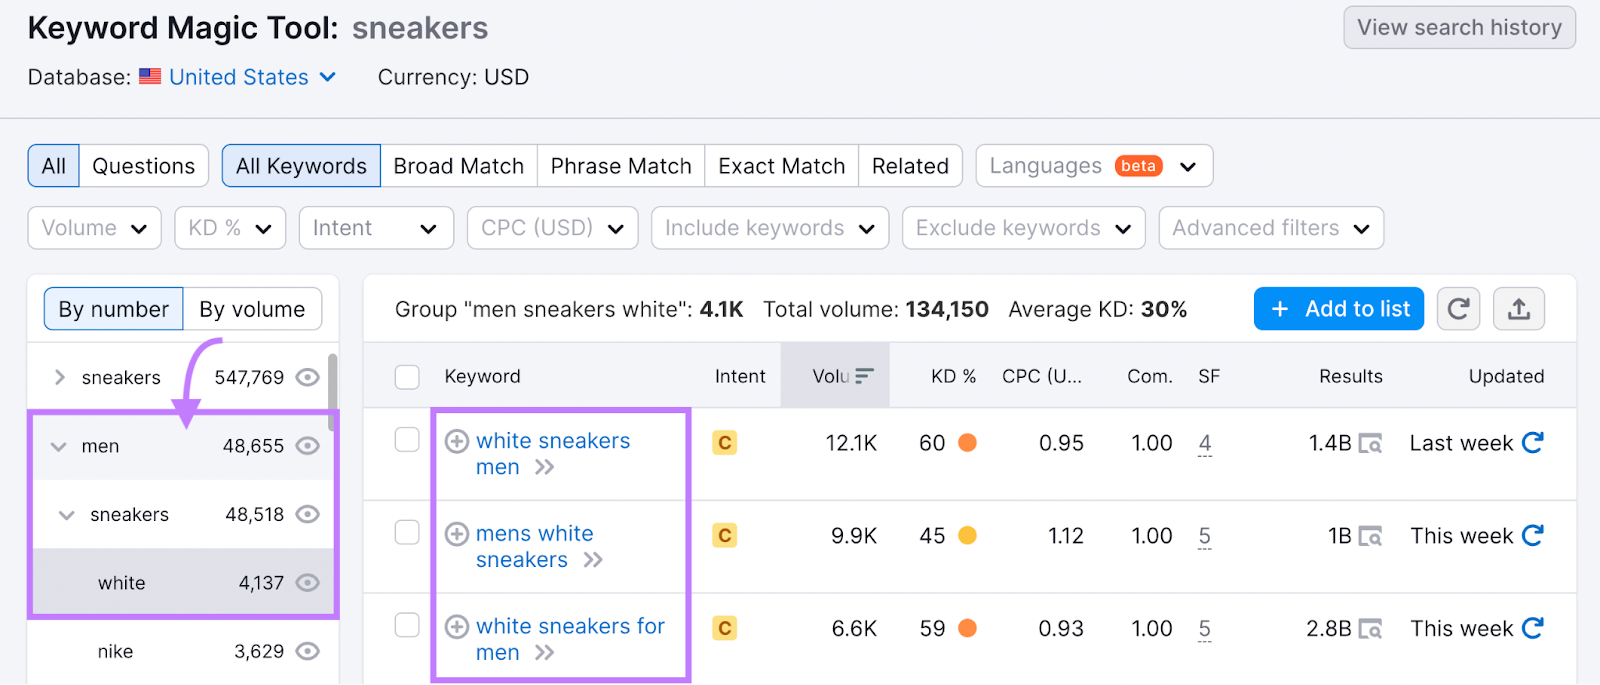Switch to the Questions tab
Image resolution: width=1600 pixels, height=685 pixels.
click(143, 165)
